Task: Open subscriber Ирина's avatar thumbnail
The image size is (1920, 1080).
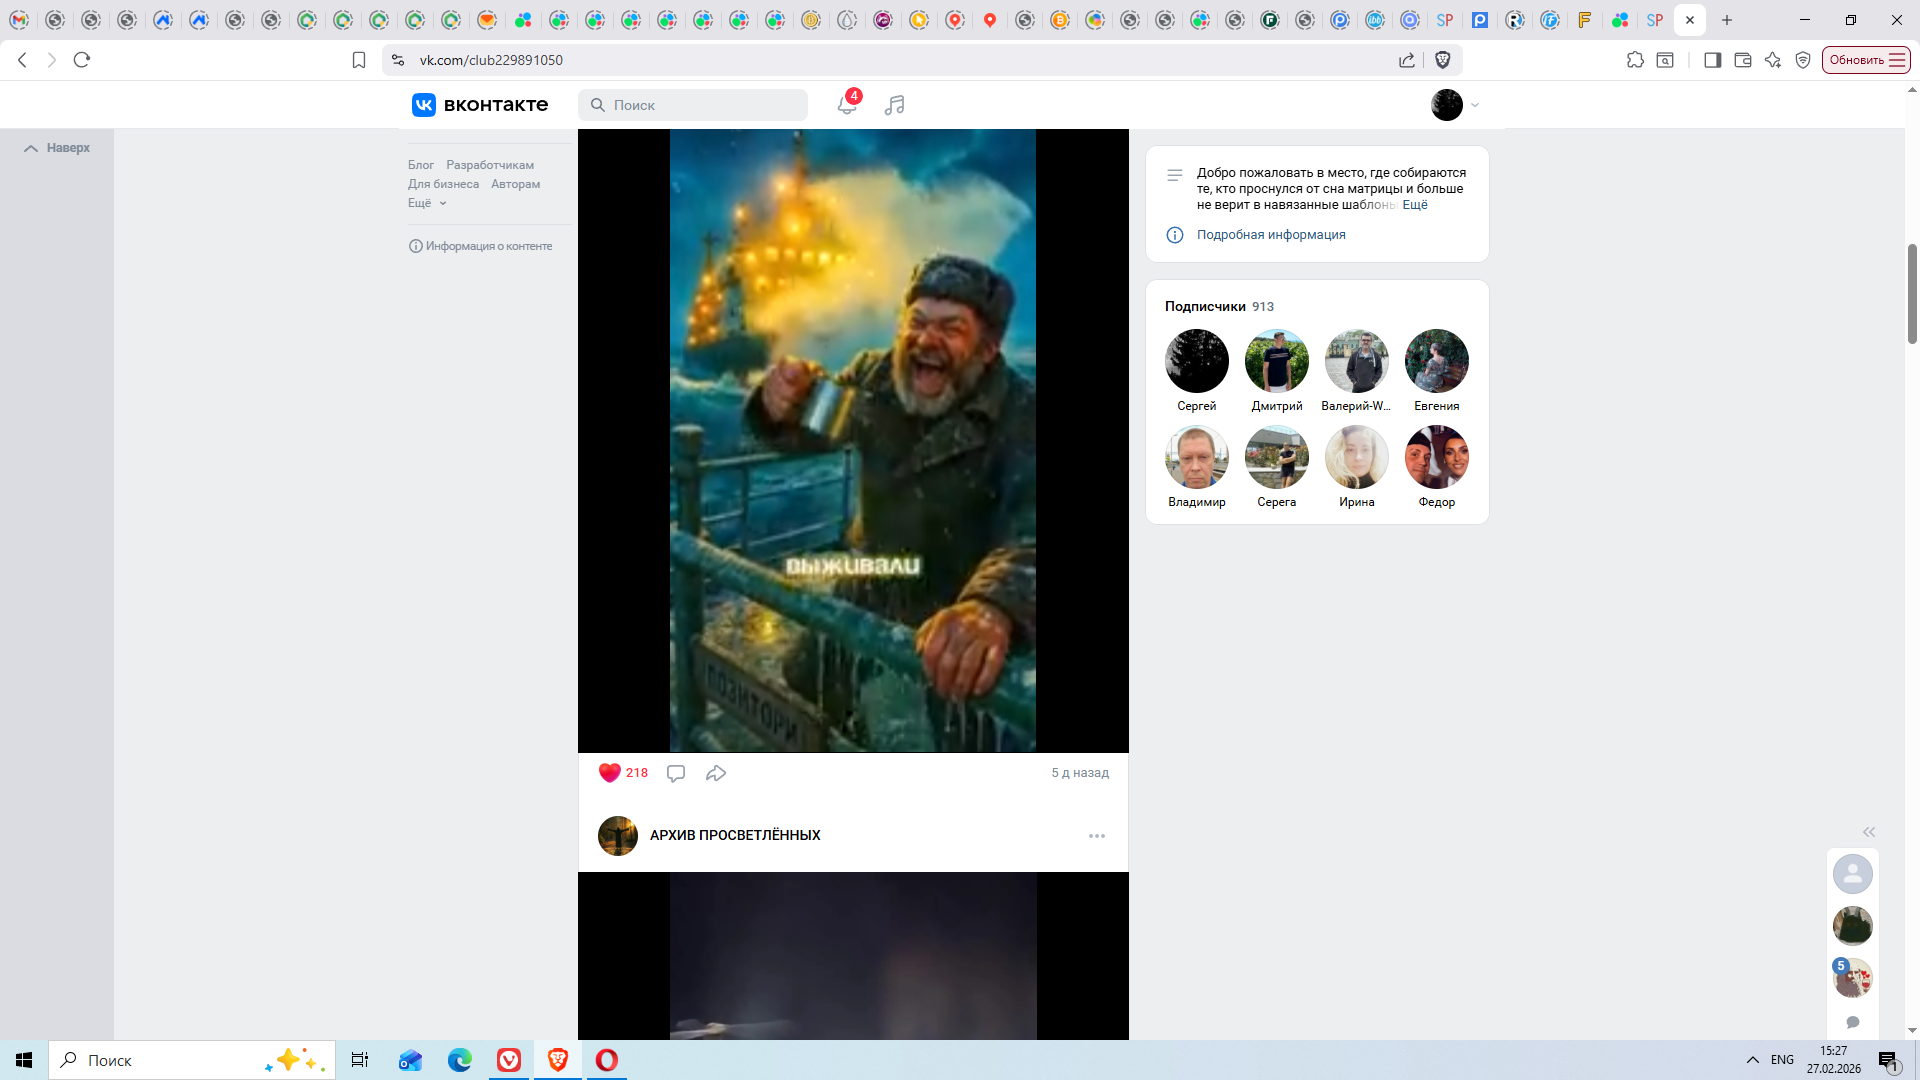Action: tap(1356, 458)
